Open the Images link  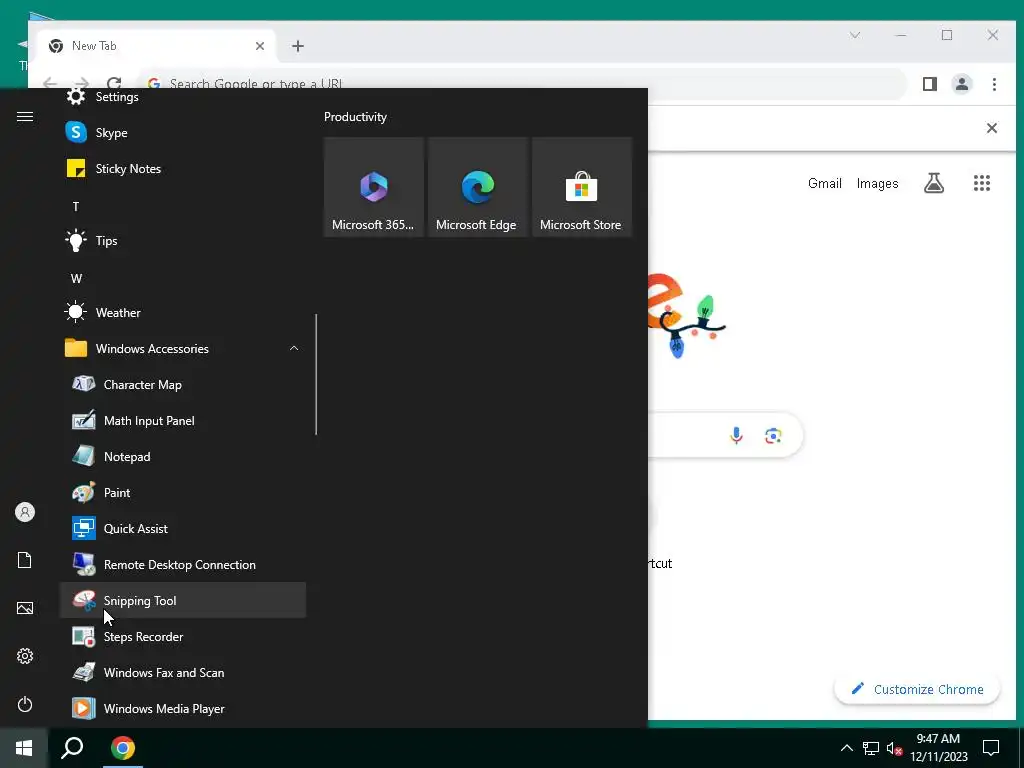click(x=877, y=184)
